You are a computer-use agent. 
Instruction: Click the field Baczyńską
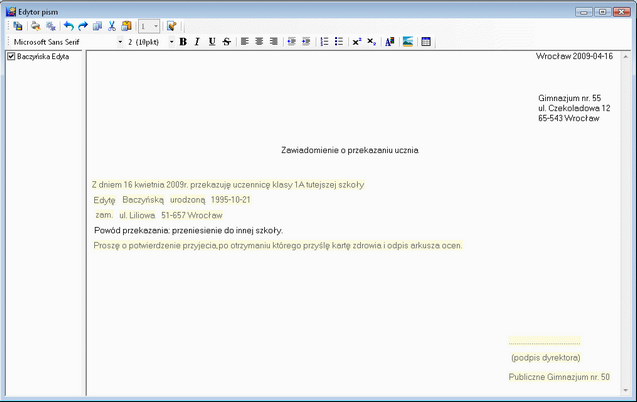pos(143,200)
